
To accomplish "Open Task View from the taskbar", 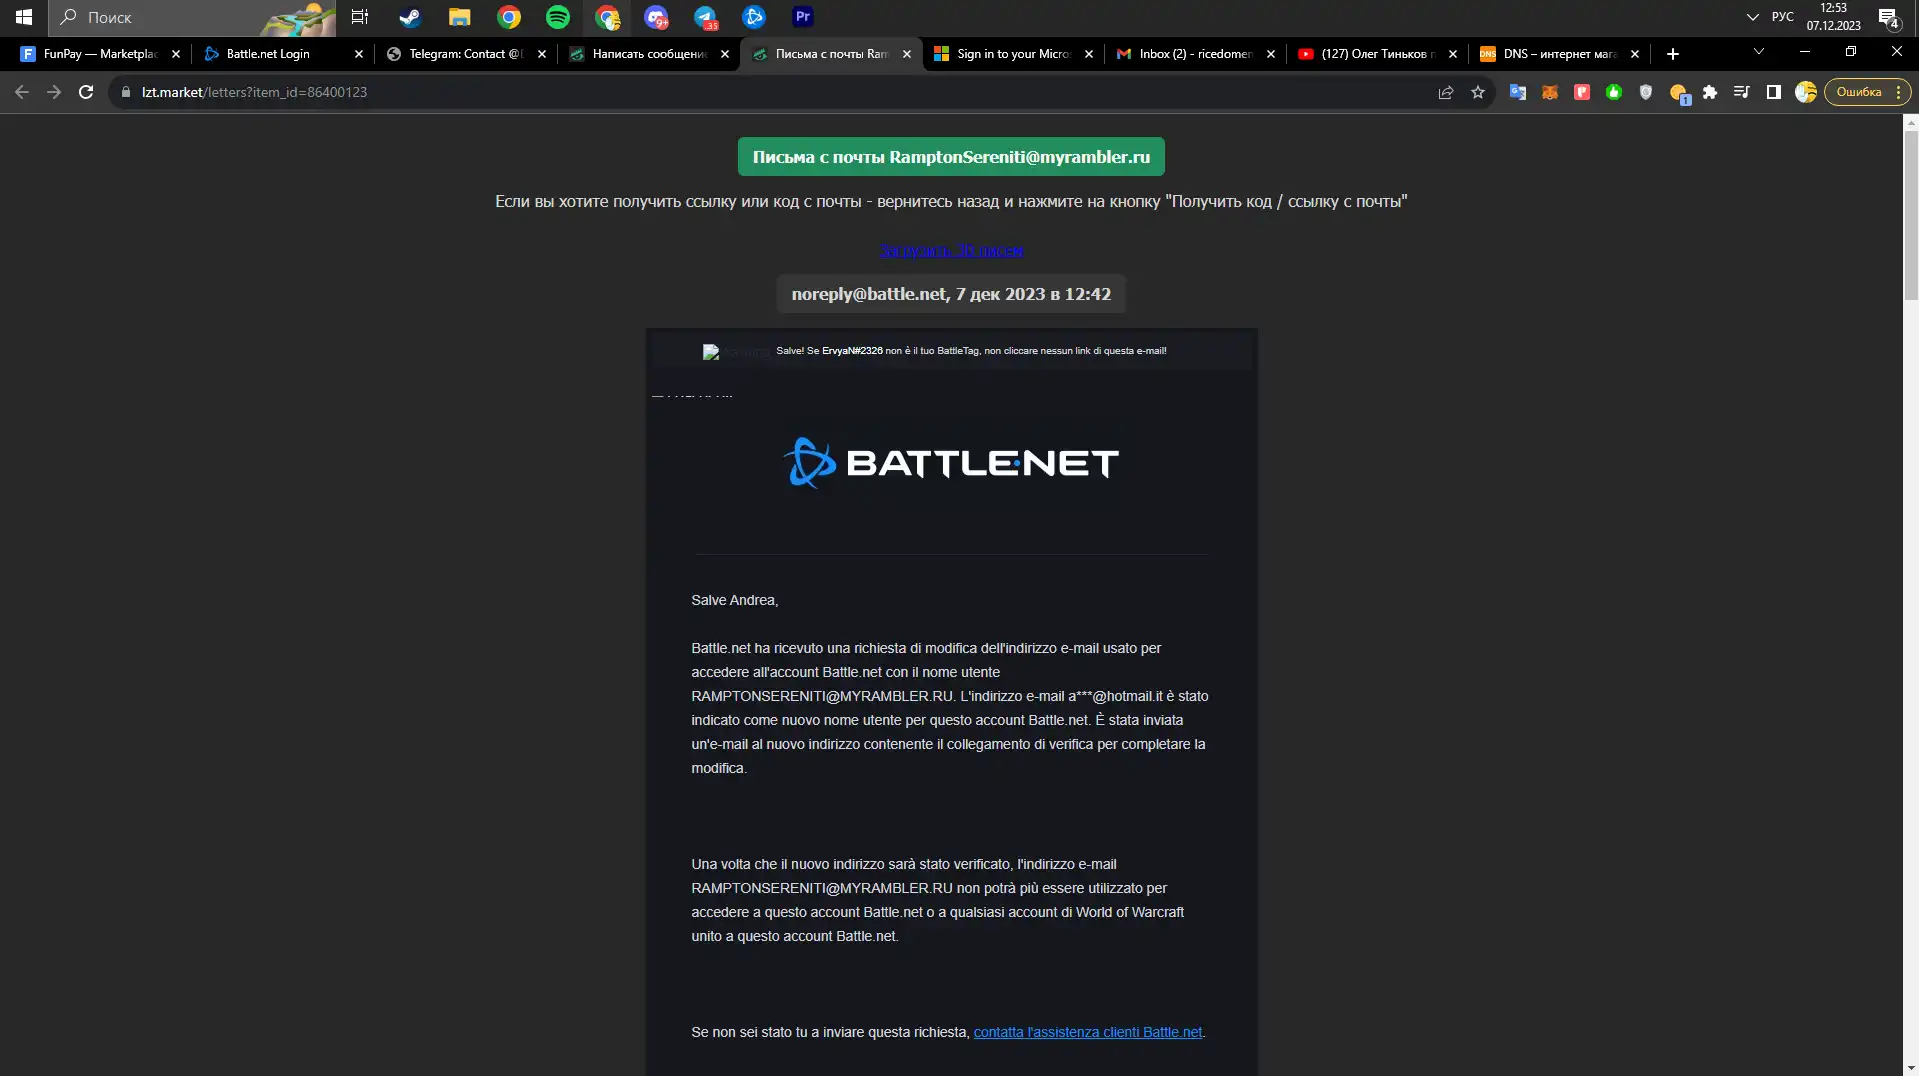I will 360,17.
